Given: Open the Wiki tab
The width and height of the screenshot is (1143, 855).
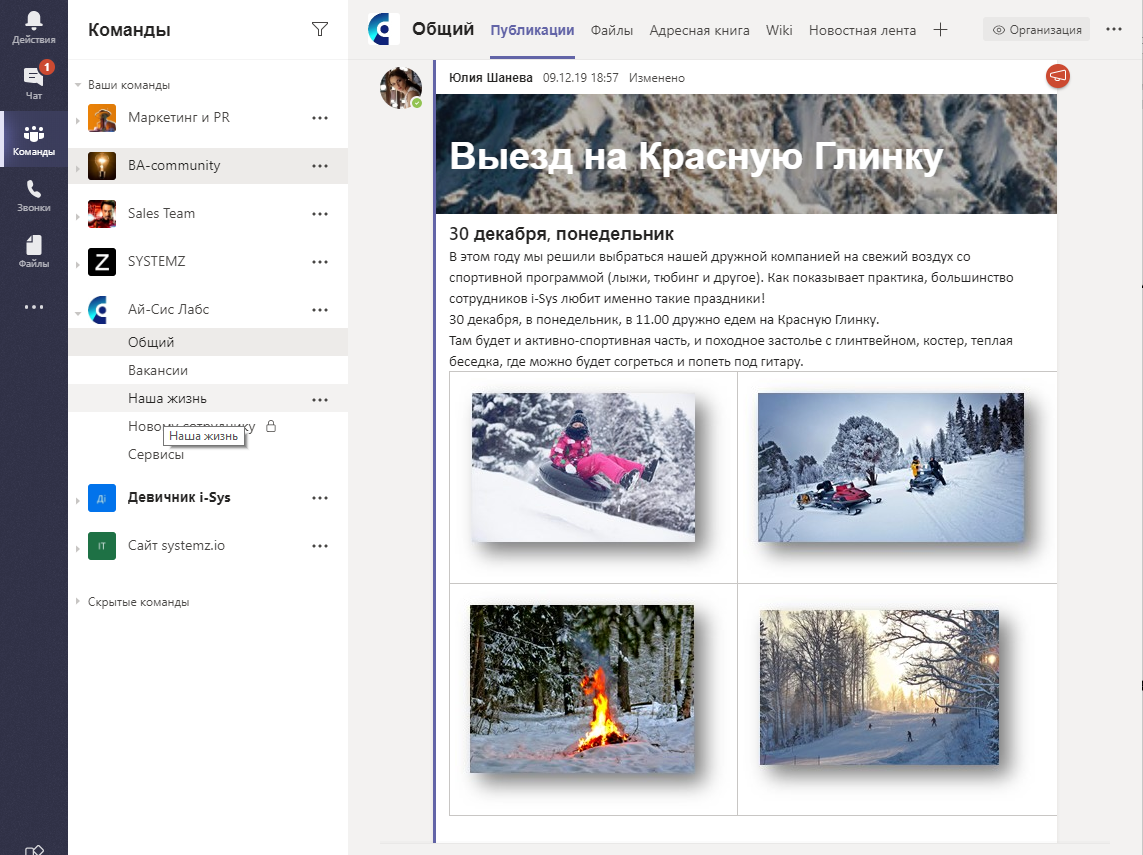Looking at the screenshot, I should [x=778, y=30].
